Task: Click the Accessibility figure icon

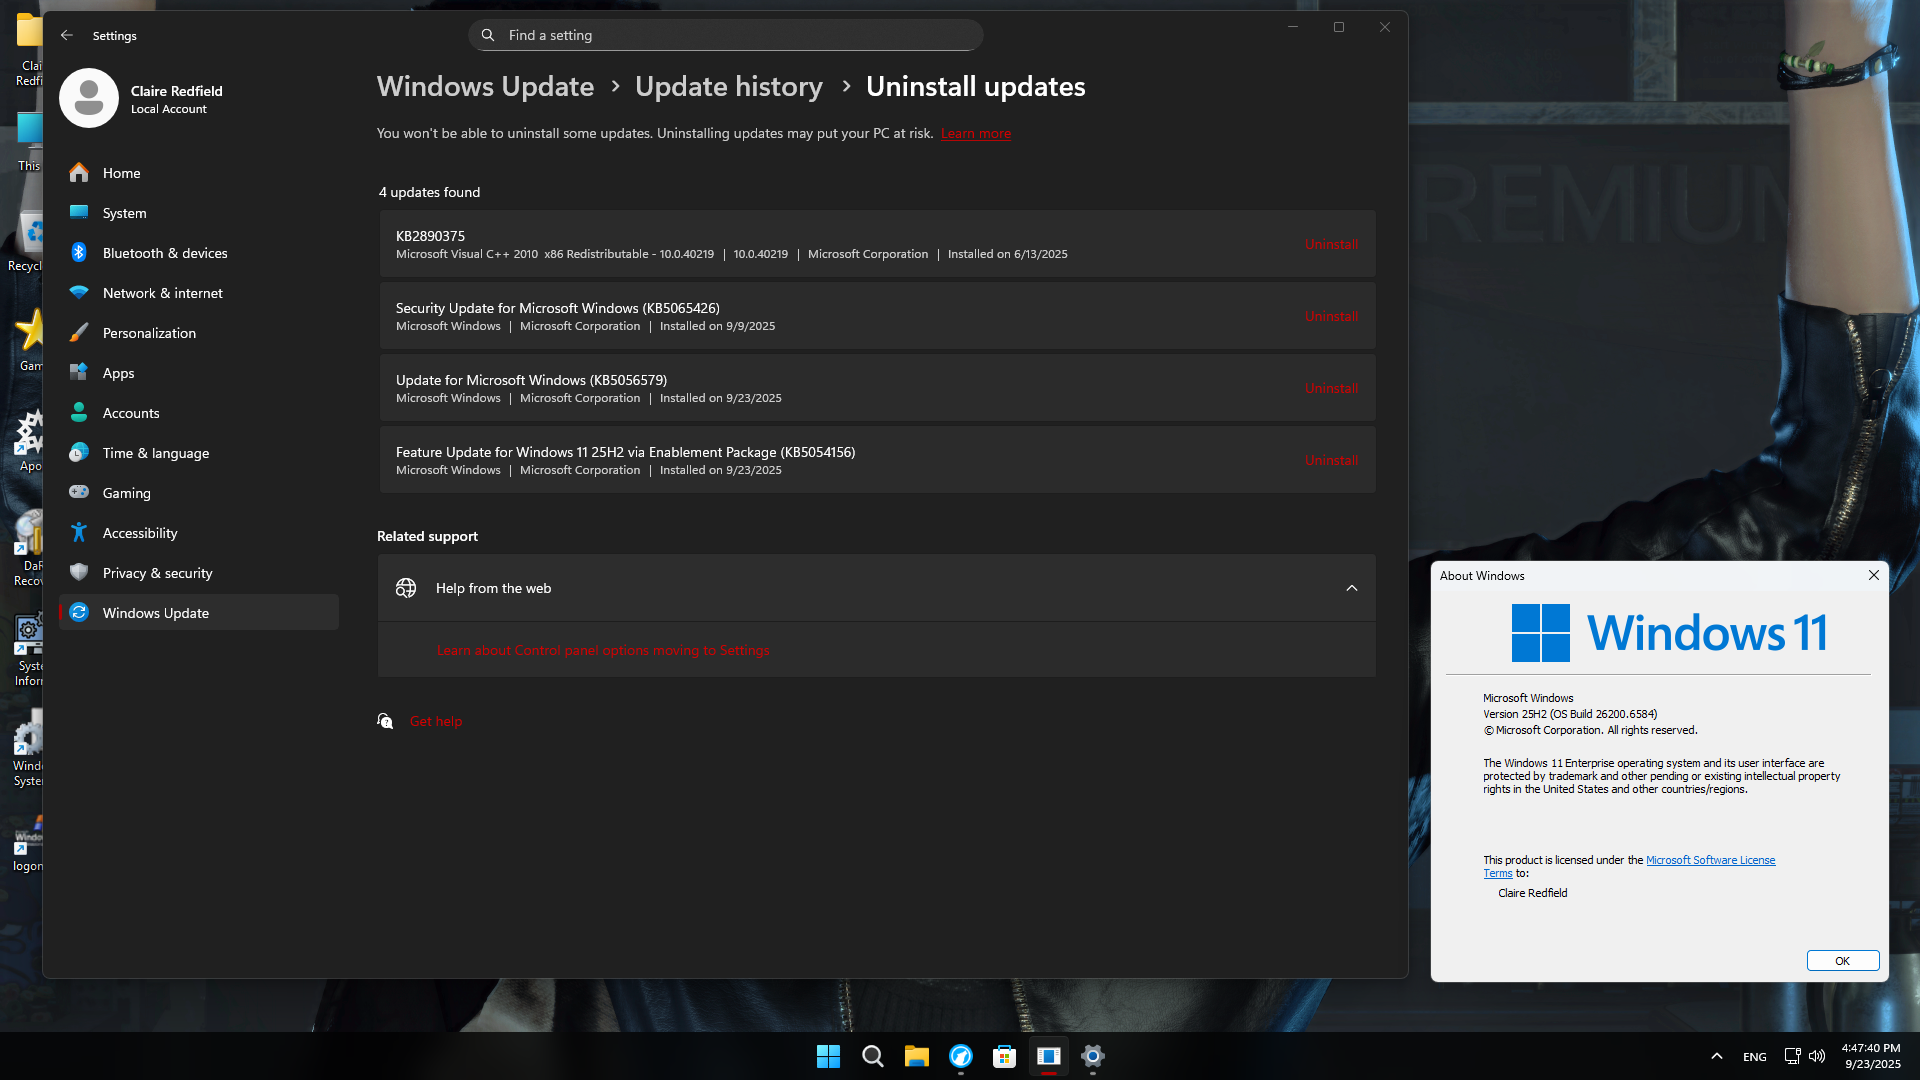Action: [x=79, y=533]
